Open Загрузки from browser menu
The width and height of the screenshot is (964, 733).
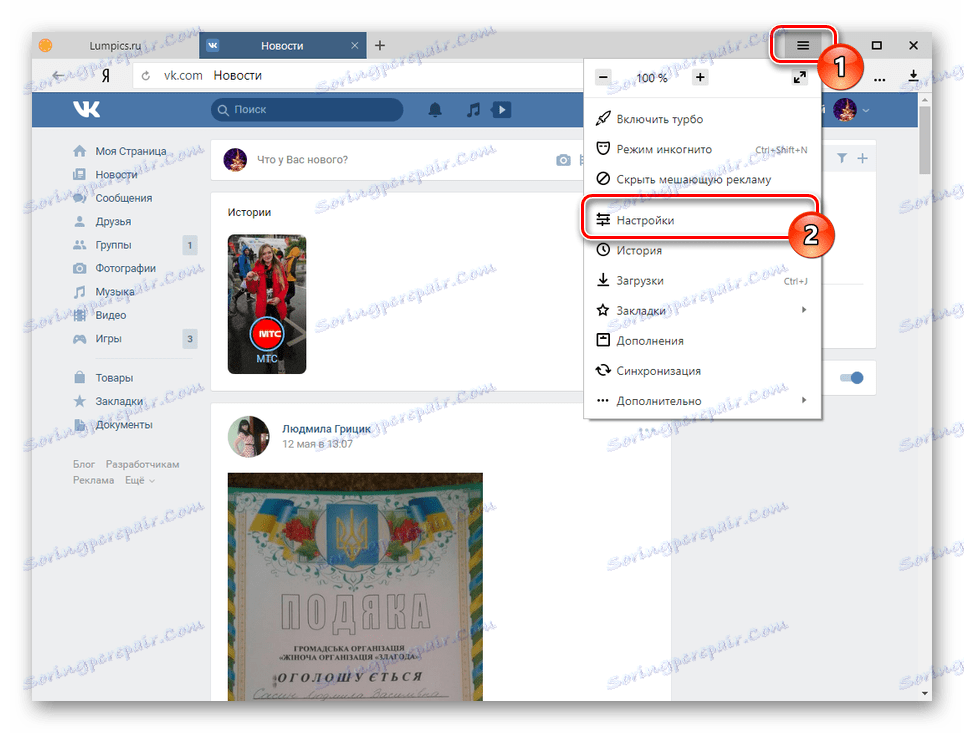(702, 280)
